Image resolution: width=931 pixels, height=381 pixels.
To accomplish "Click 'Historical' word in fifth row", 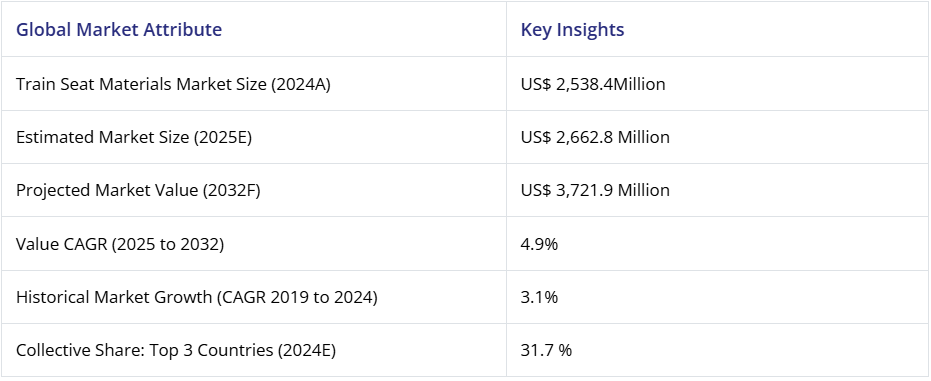I will tap(55, 297).
